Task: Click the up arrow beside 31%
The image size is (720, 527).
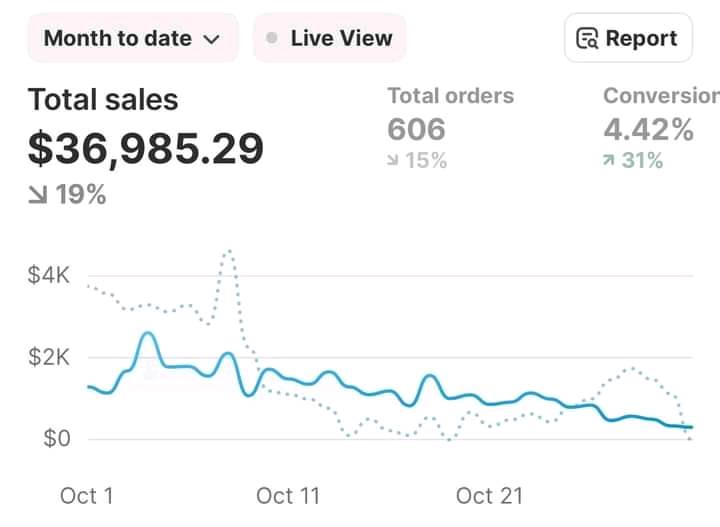Action: click(x=609, y=160)
